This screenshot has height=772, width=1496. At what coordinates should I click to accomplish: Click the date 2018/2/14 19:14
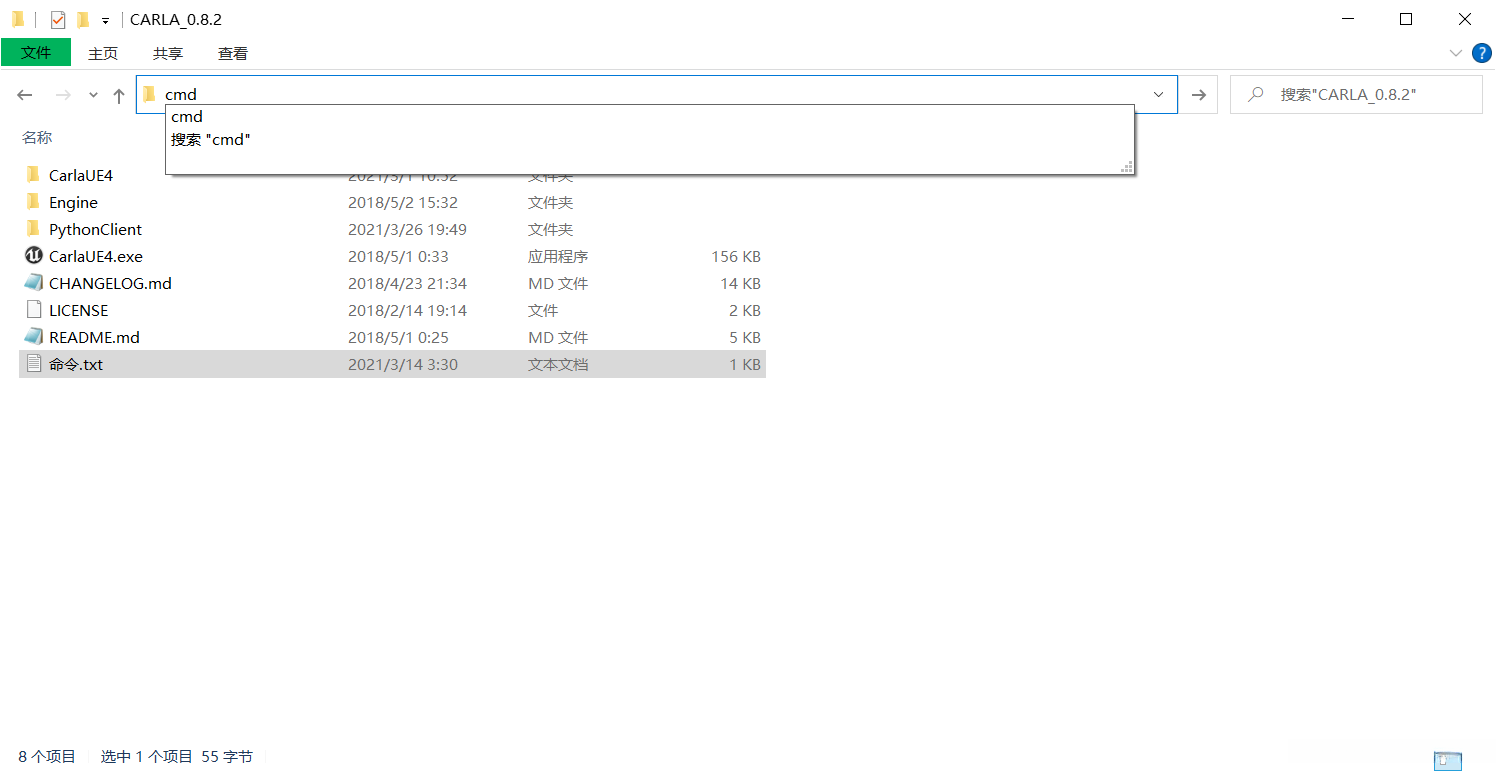tap(408, 310)
